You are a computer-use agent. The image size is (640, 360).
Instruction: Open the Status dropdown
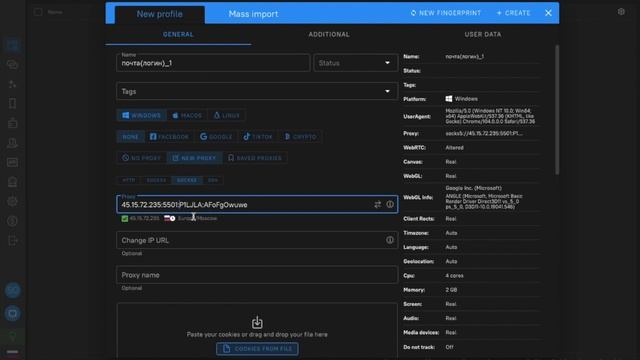pos(356,63)
